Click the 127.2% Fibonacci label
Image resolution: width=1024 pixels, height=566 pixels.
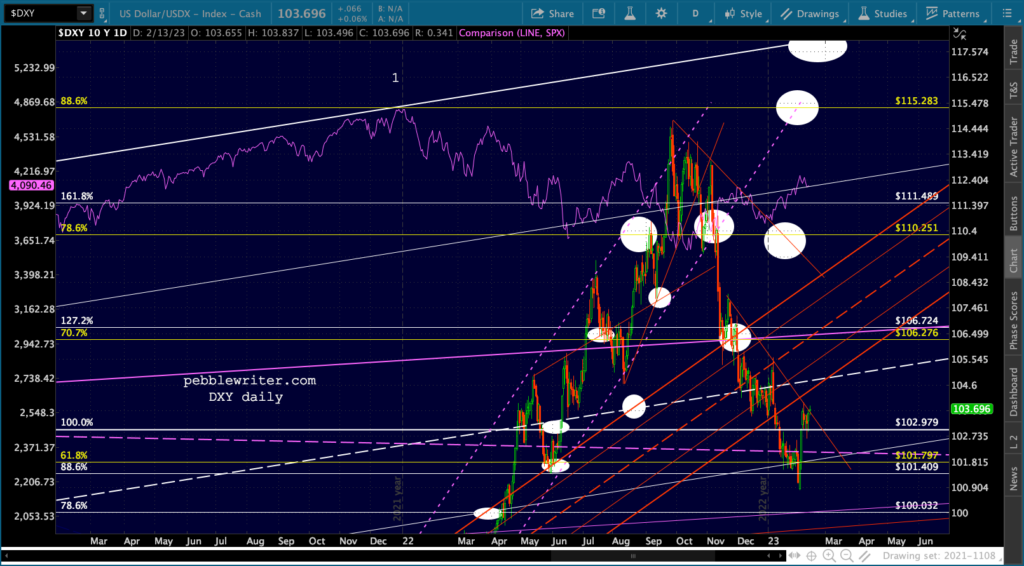coord(76,321)
